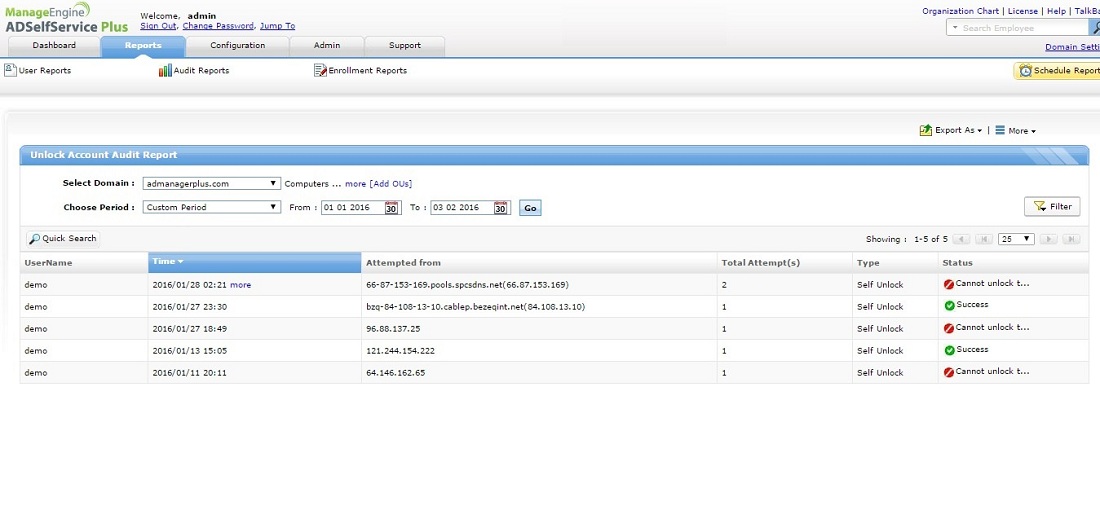
Task: Go to last page arrow
Action: 1071,239
